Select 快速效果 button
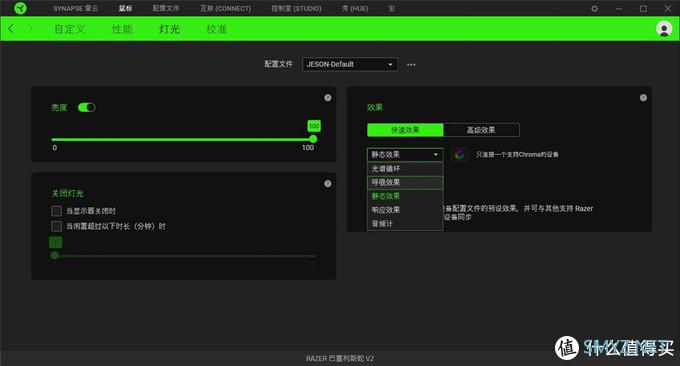The width and height of the screenshot is (680, 366). (405, 130)
